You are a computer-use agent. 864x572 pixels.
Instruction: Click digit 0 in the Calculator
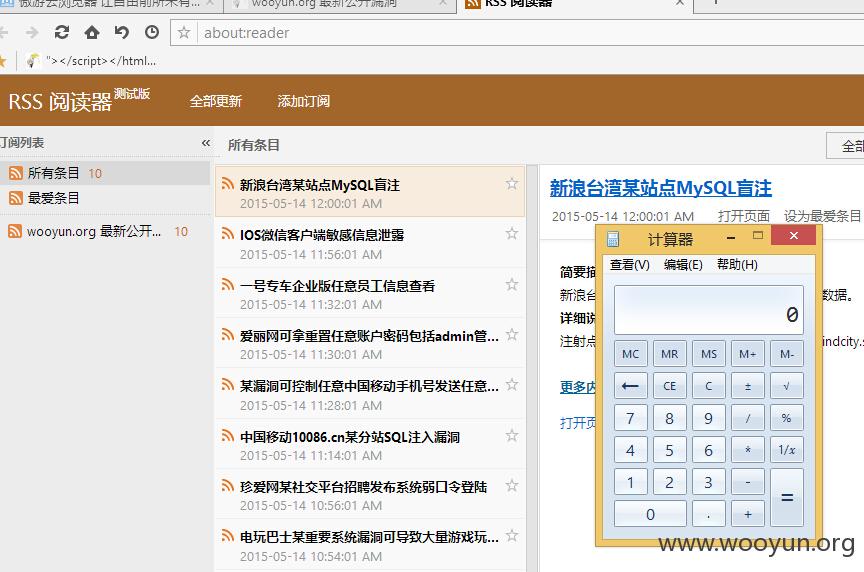(x=650, y=514)
